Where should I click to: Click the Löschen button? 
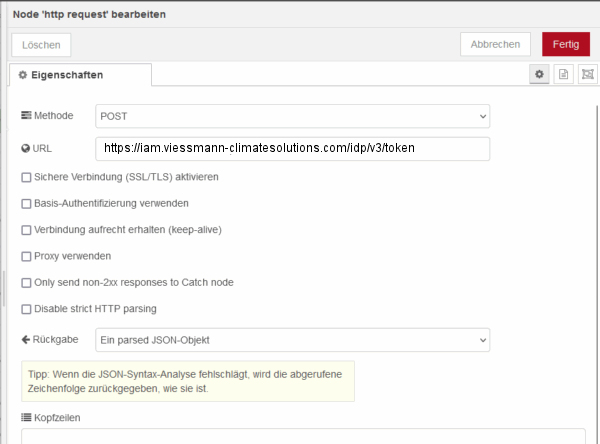click(41, 45)
